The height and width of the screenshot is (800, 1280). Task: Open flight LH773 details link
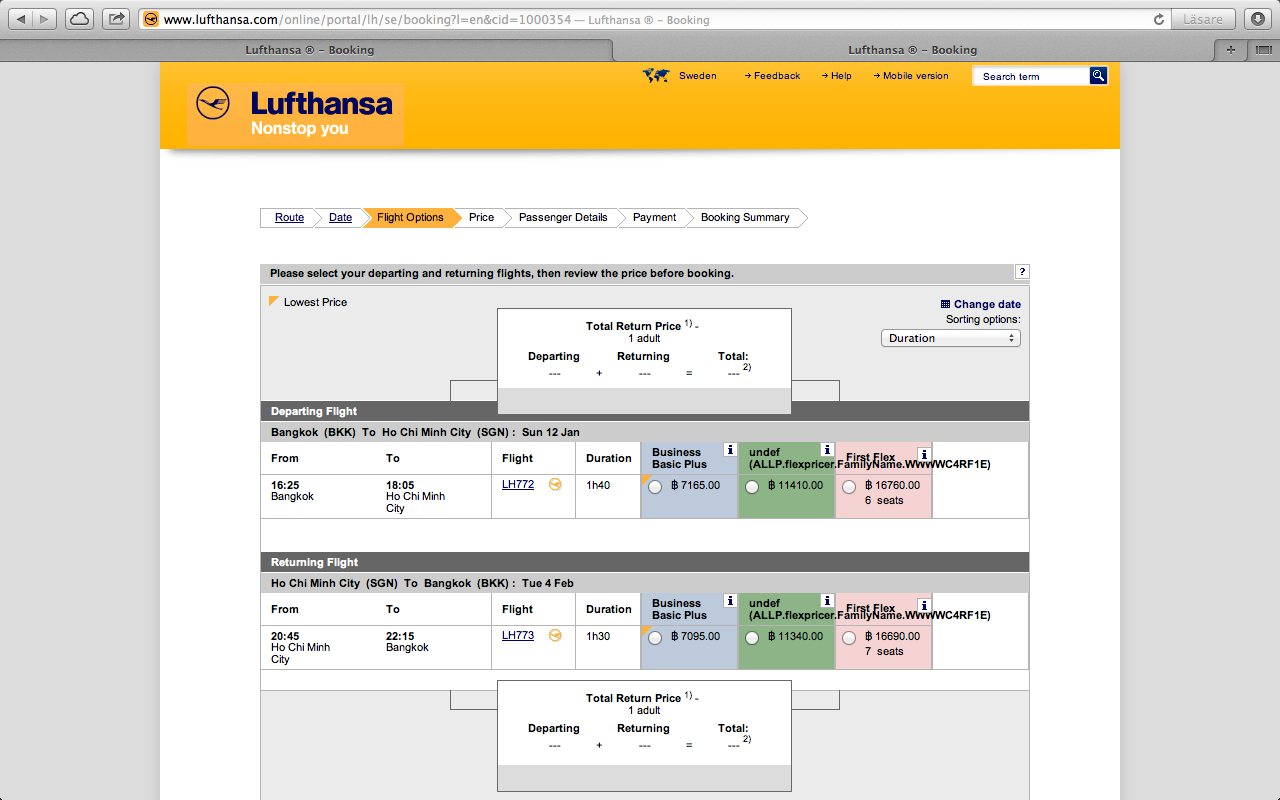517,635
